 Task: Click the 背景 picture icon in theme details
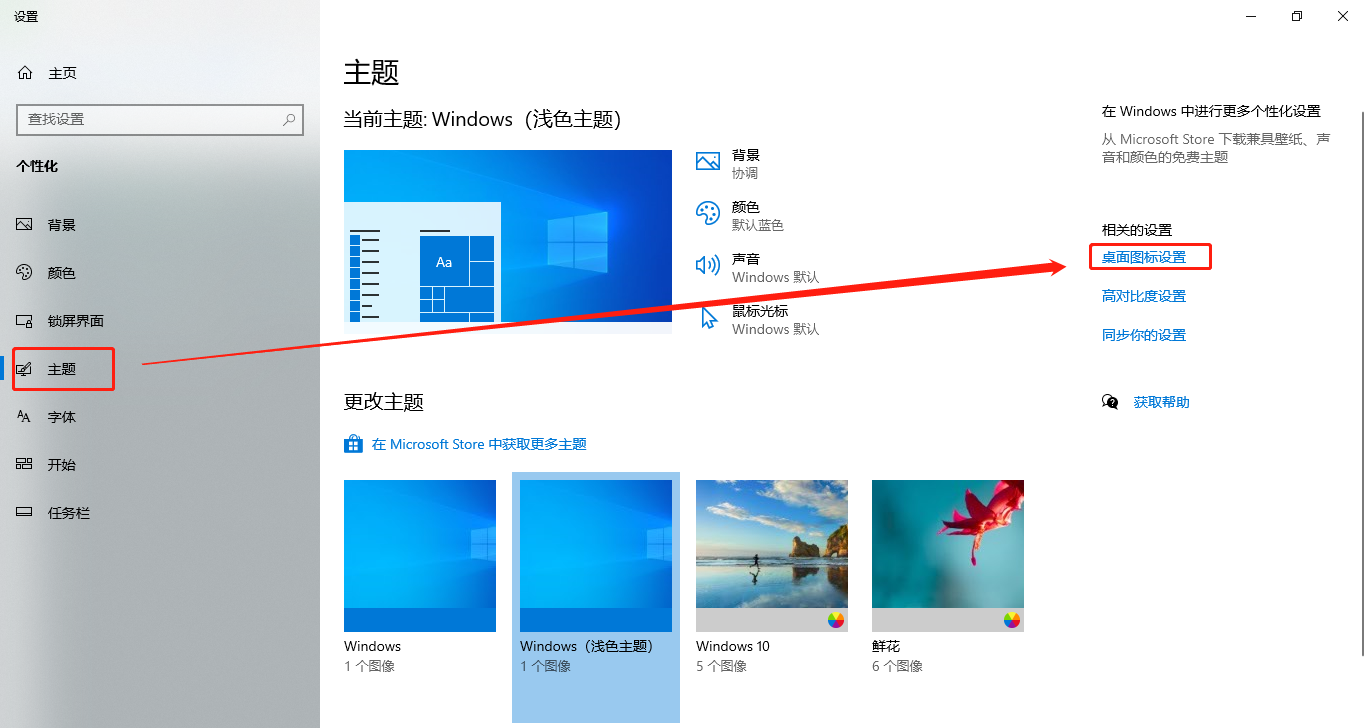tap(708, 162)
